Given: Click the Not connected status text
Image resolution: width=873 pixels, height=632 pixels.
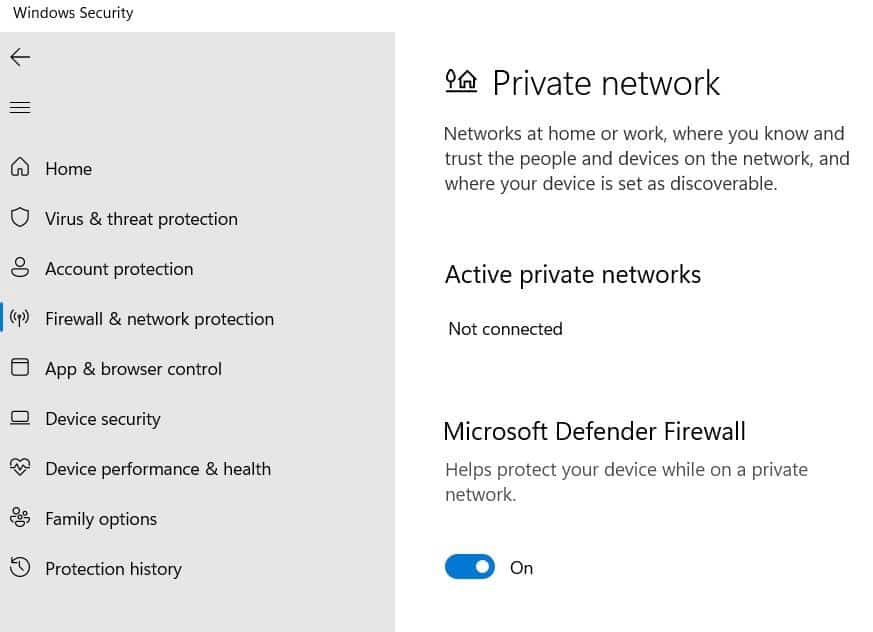Looking at the screenshot, I should click(505, 328).
